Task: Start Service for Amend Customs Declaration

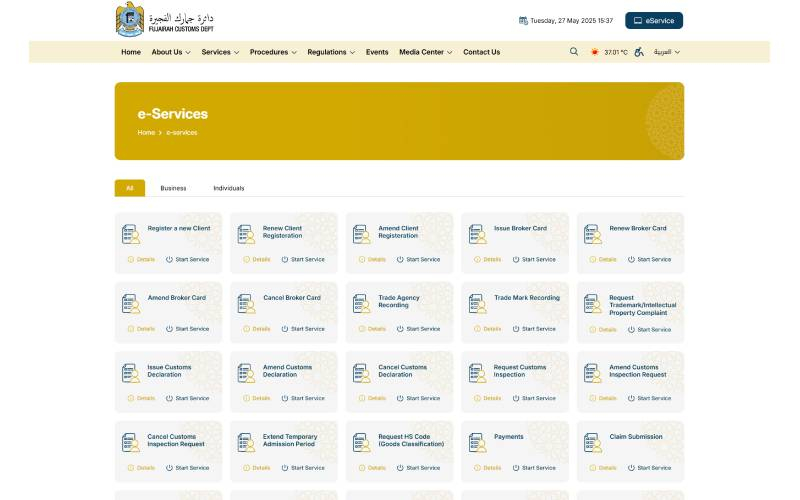Action: pos(303,398)
